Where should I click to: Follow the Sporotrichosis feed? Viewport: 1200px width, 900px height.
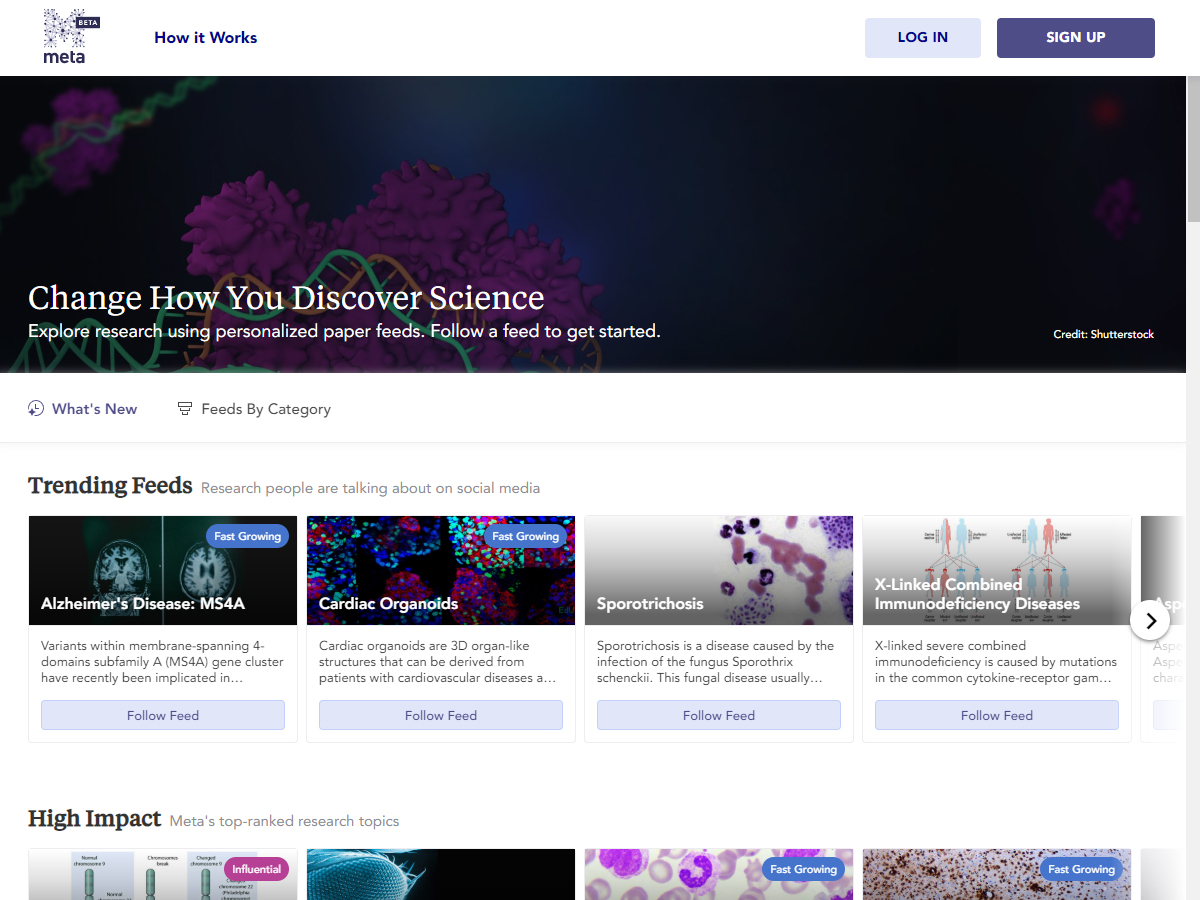coord(719,715)
